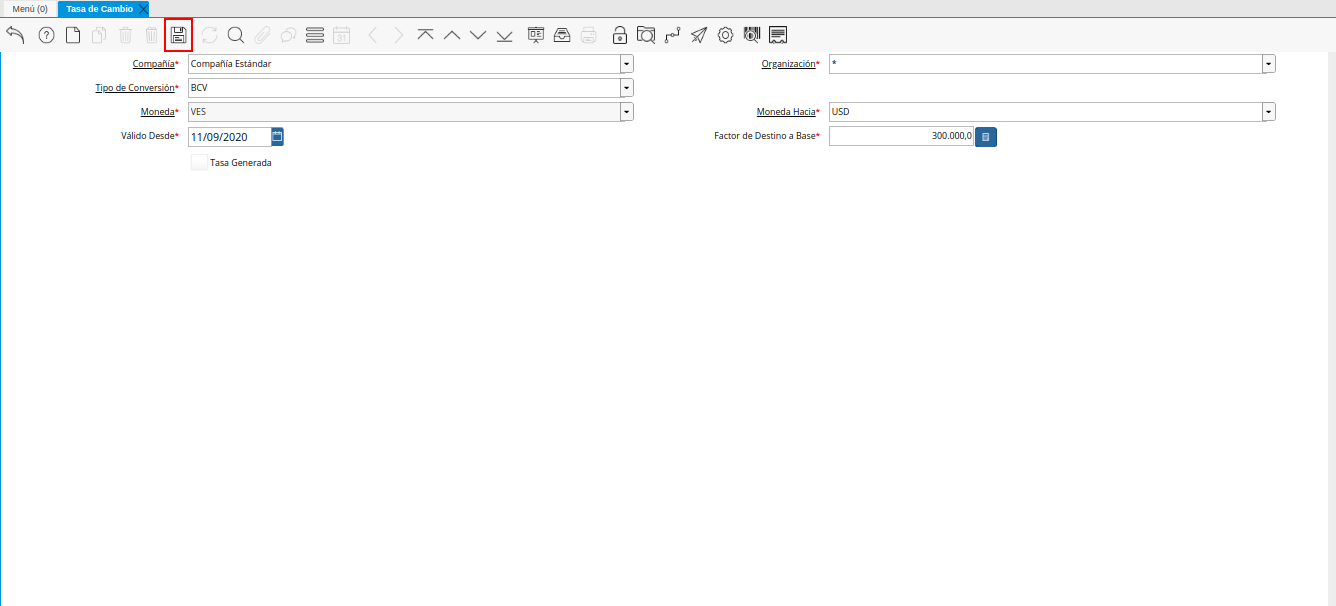This screenshot has height=606, width=1336.
Task: Click the gear process icon in toolbar
Action: [x=726, y=35]
